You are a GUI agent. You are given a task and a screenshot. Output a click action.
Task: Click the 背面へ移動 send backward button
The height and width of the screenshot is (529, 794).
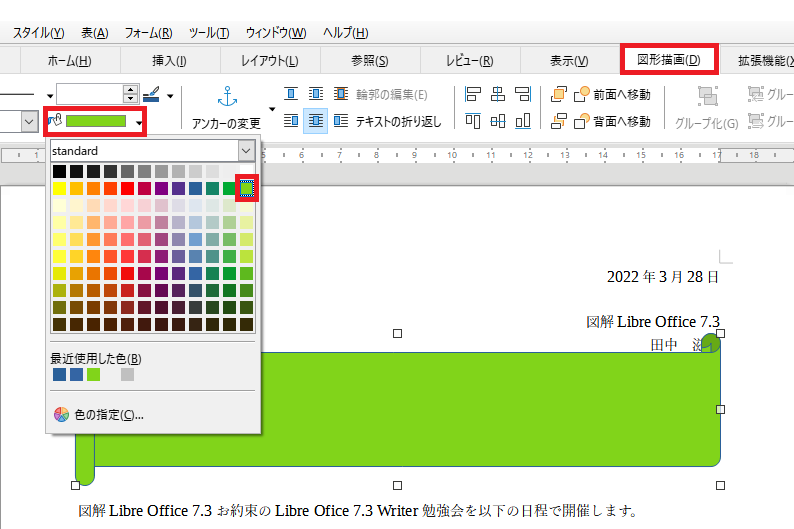(613, 121)
